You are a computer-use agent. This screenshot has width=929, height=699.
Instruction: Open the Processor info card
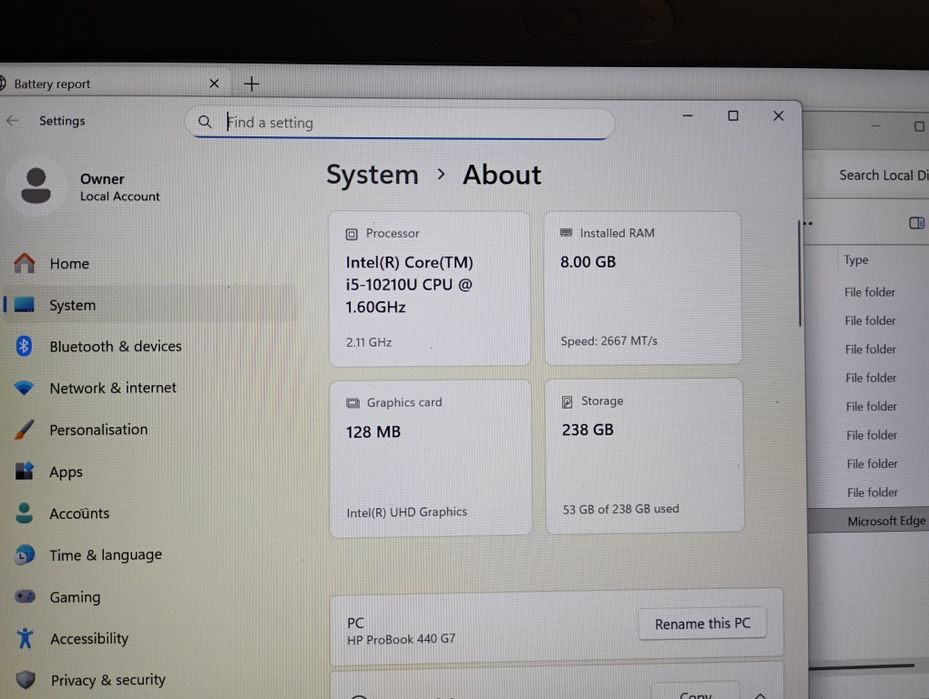pos(430,288)
